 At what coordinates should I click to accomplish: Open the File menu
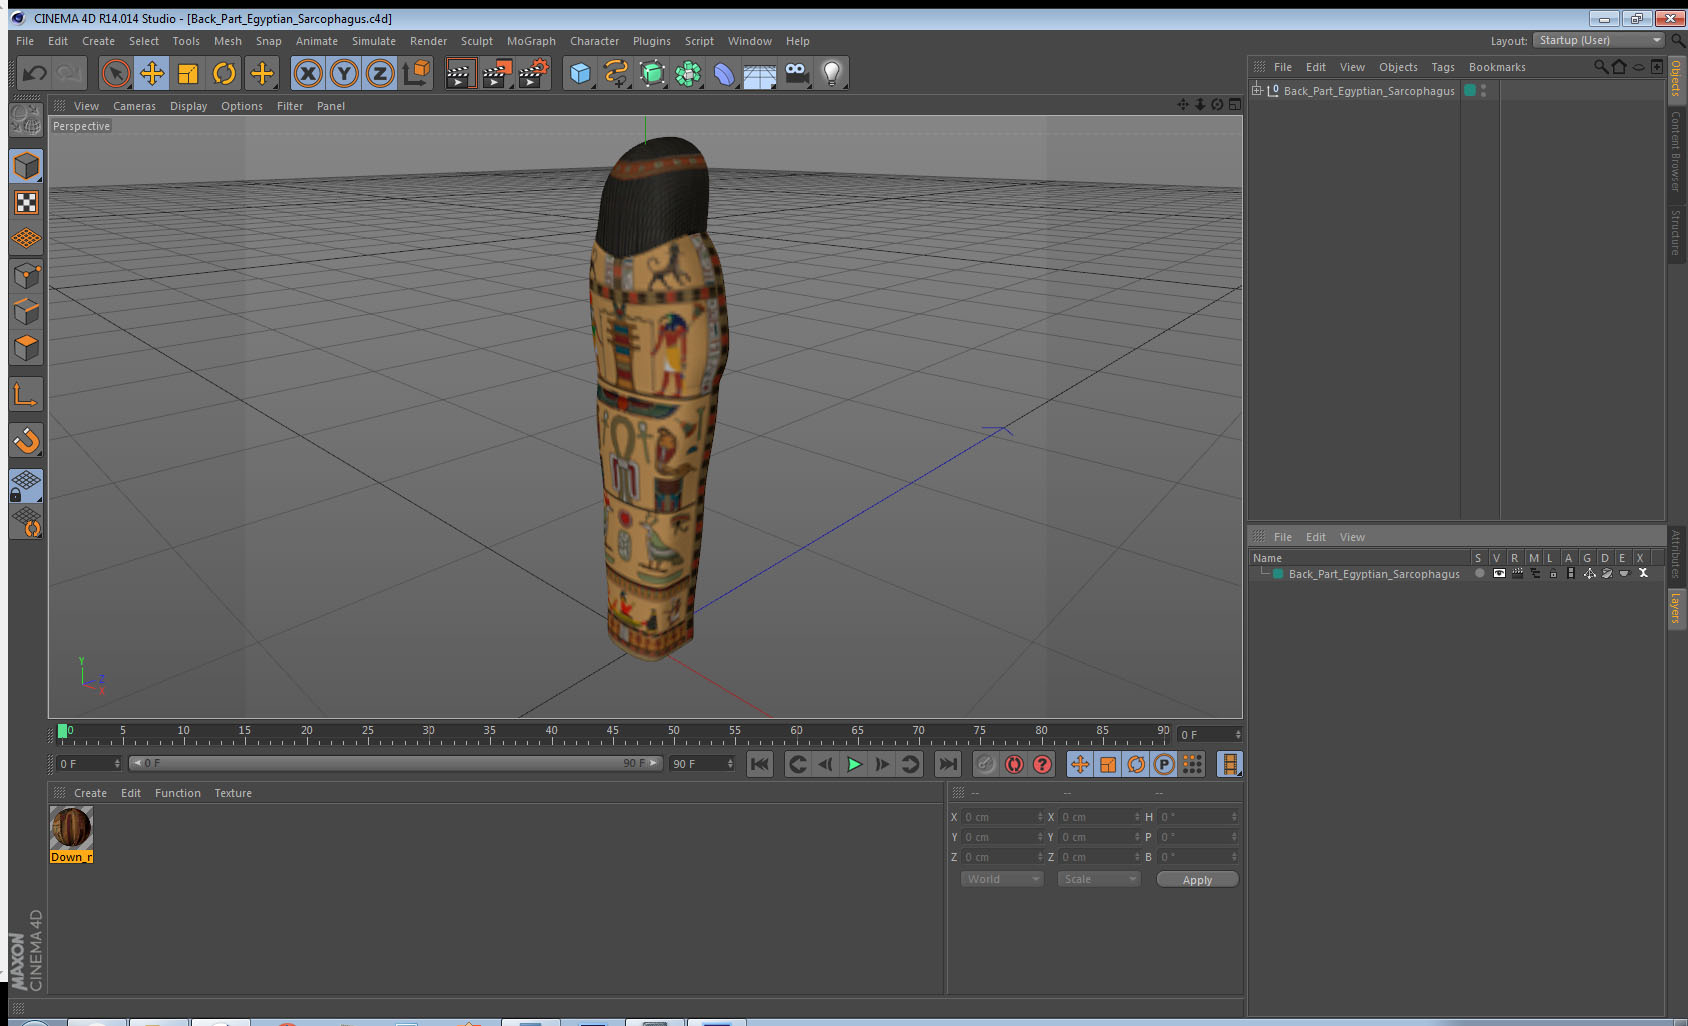point(25,41)
